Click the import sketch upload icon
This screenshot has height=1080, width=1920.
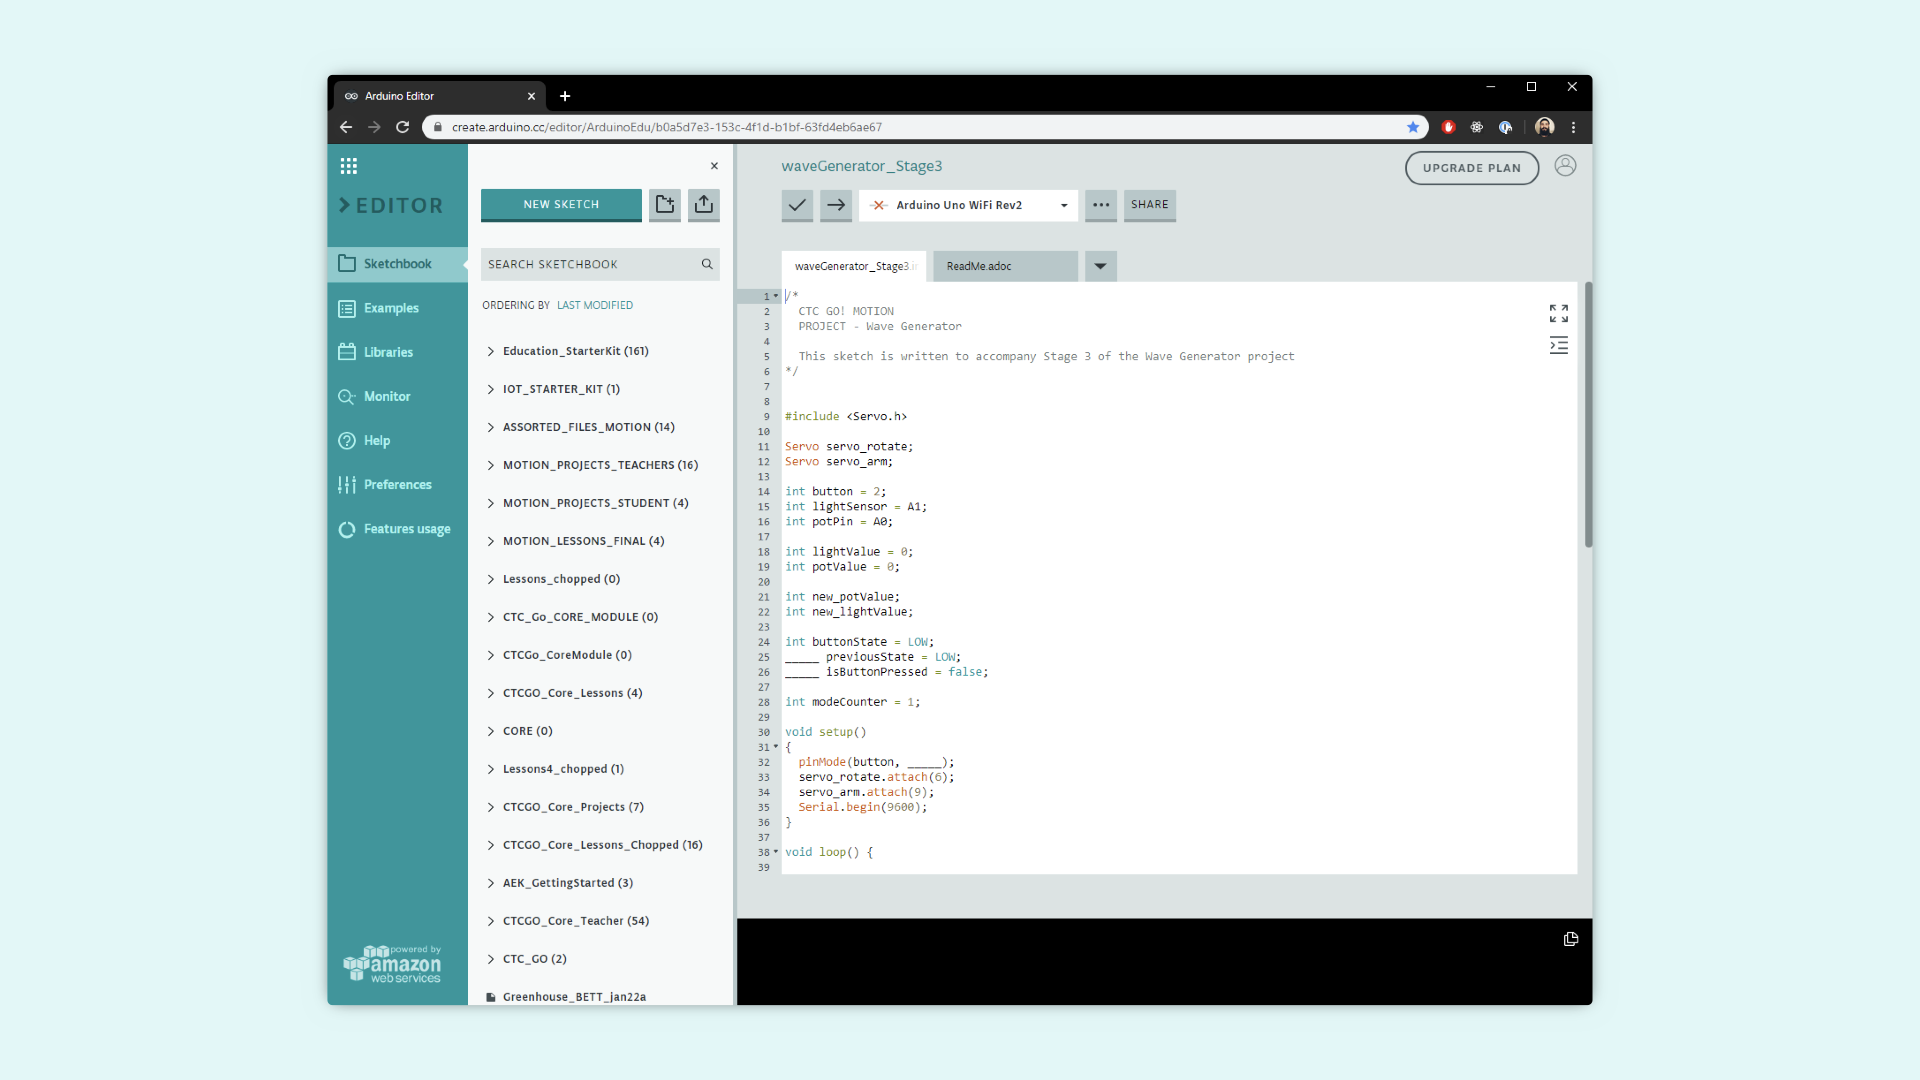pyautogui.click(x=704, y=204)
